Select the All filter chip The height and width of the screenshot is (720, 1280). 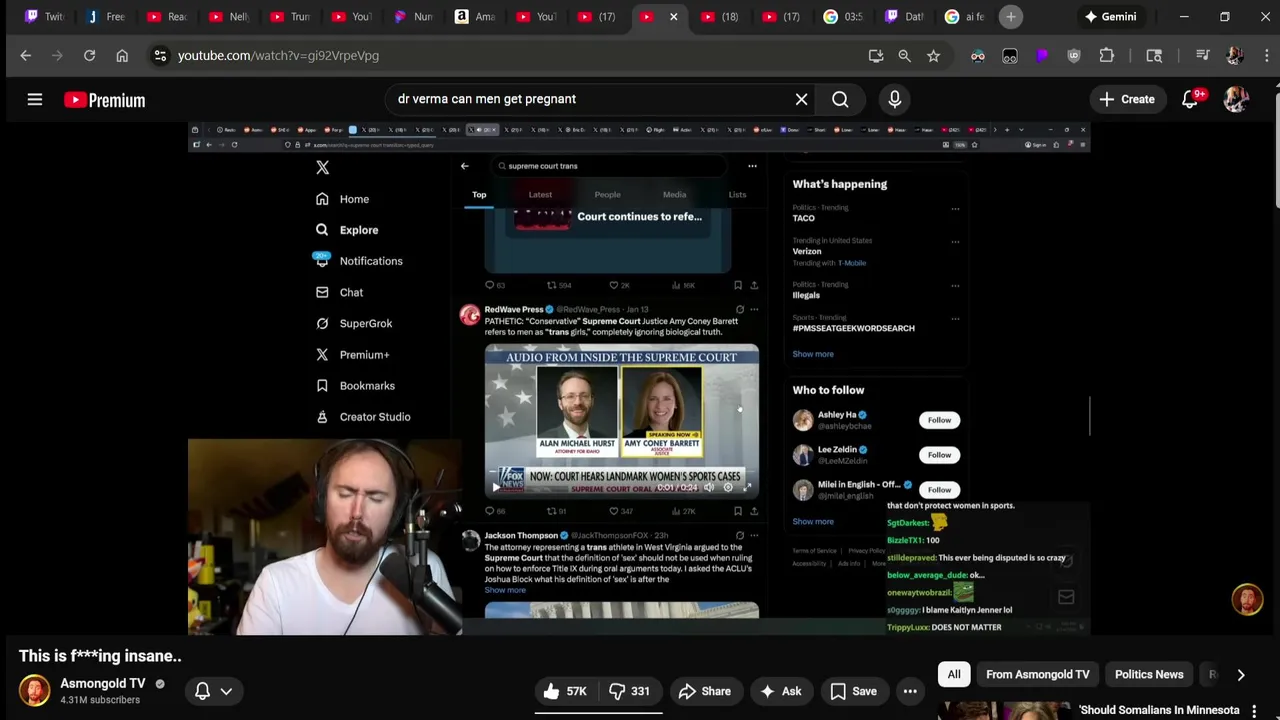954,675
